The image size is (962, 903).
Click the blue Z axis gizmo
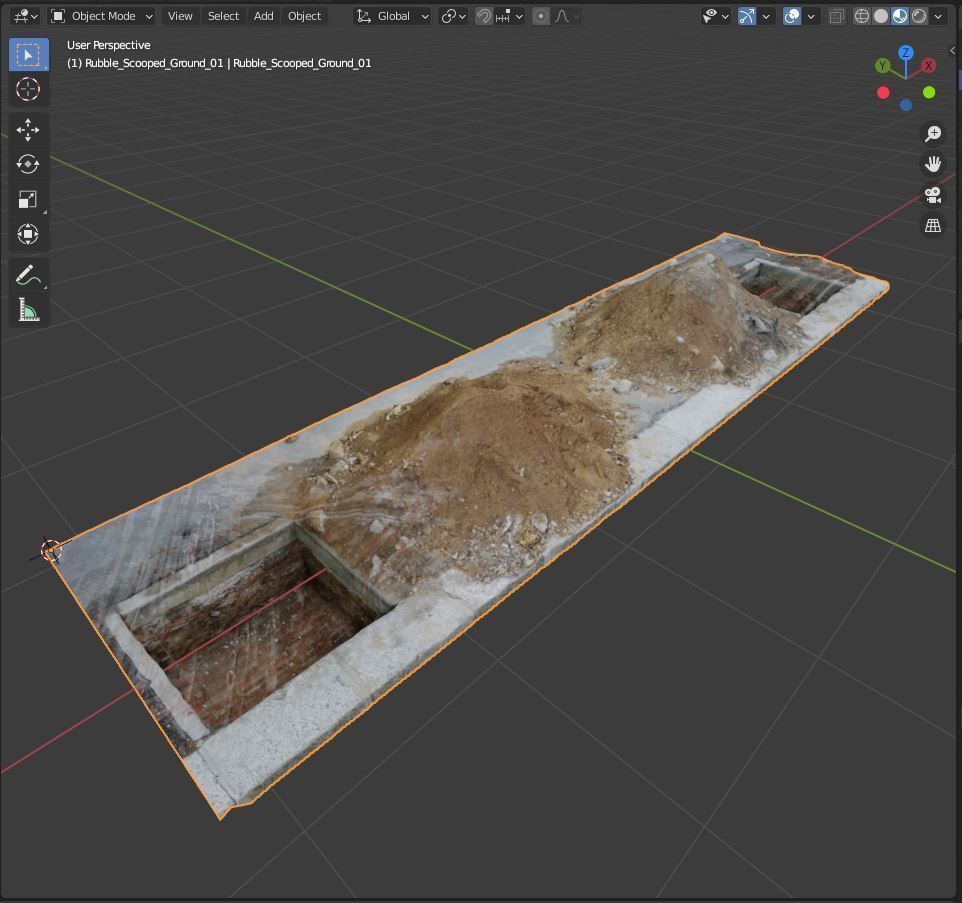click(x=906, y=53)
